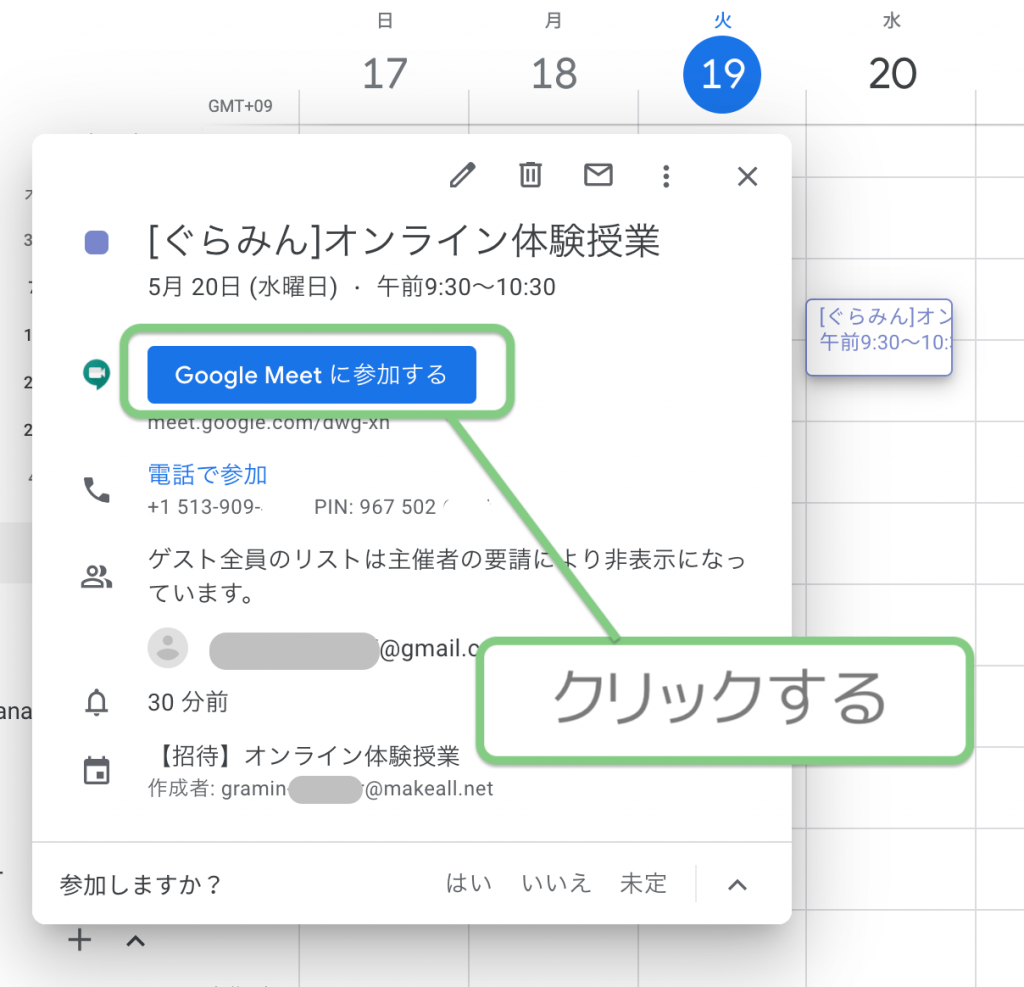Click the 作成者 creator email line
Viewport: 1024px width, 987px height.
[x=320, y=788]
